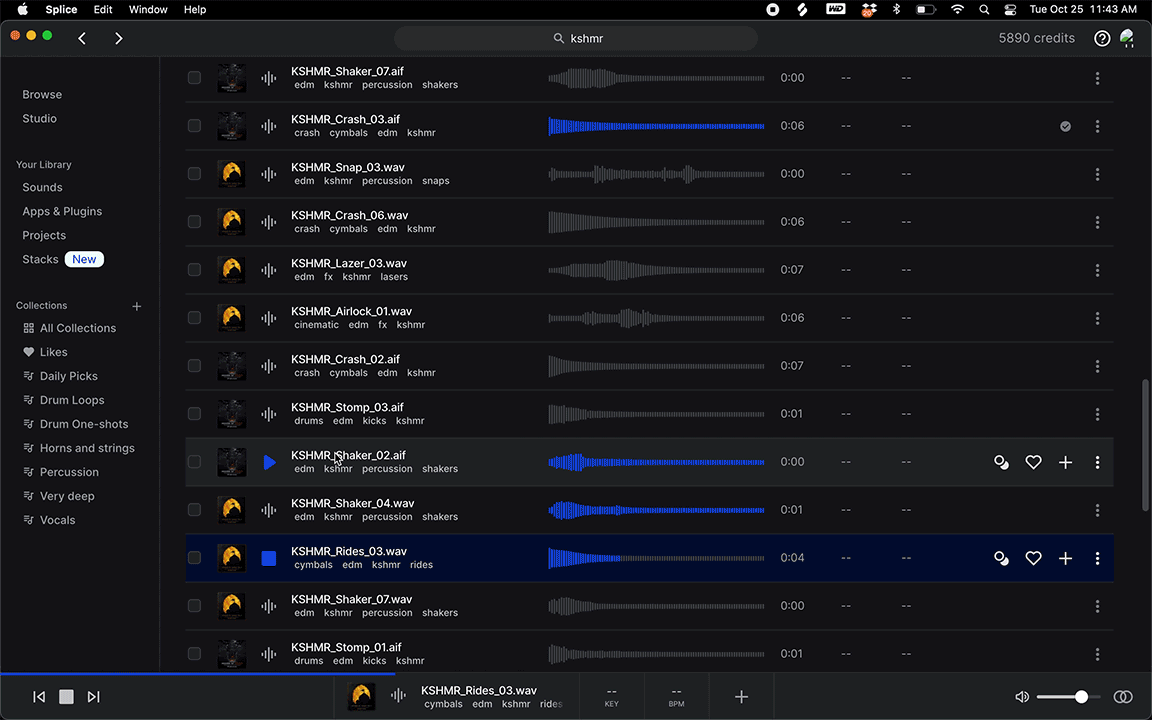Go to Browse in the sidebar
Image resolution: width=1152 pixels, height=720 pixels.
pos(42,95)
